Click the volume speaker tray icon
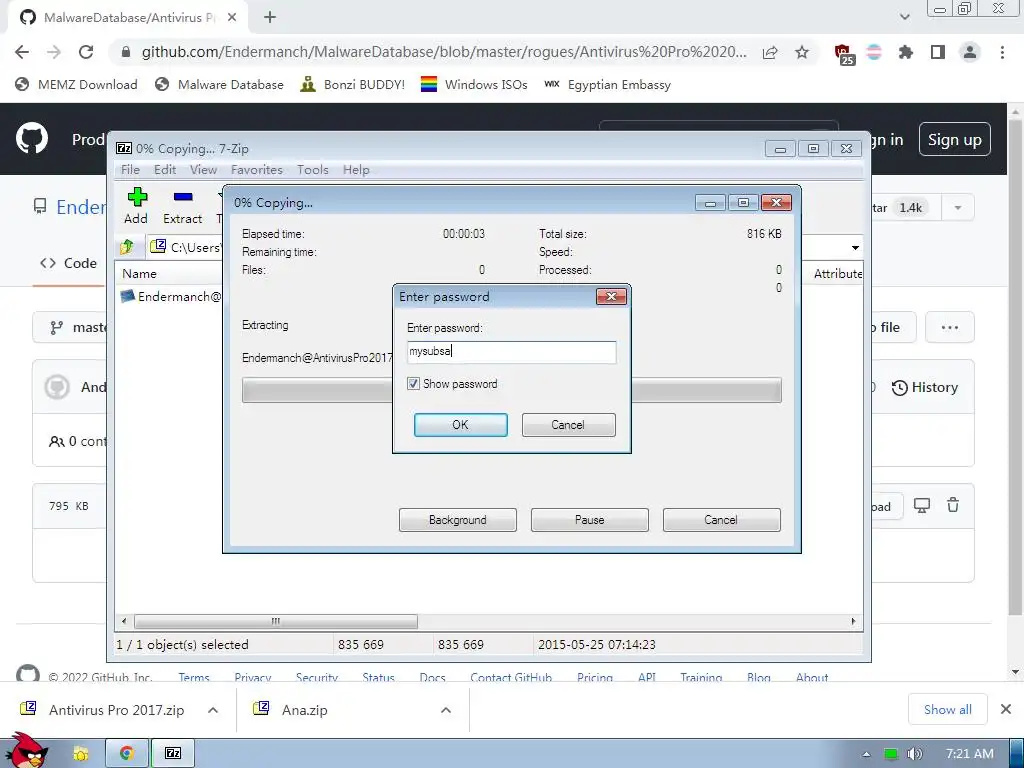 [x=915, y=754]
